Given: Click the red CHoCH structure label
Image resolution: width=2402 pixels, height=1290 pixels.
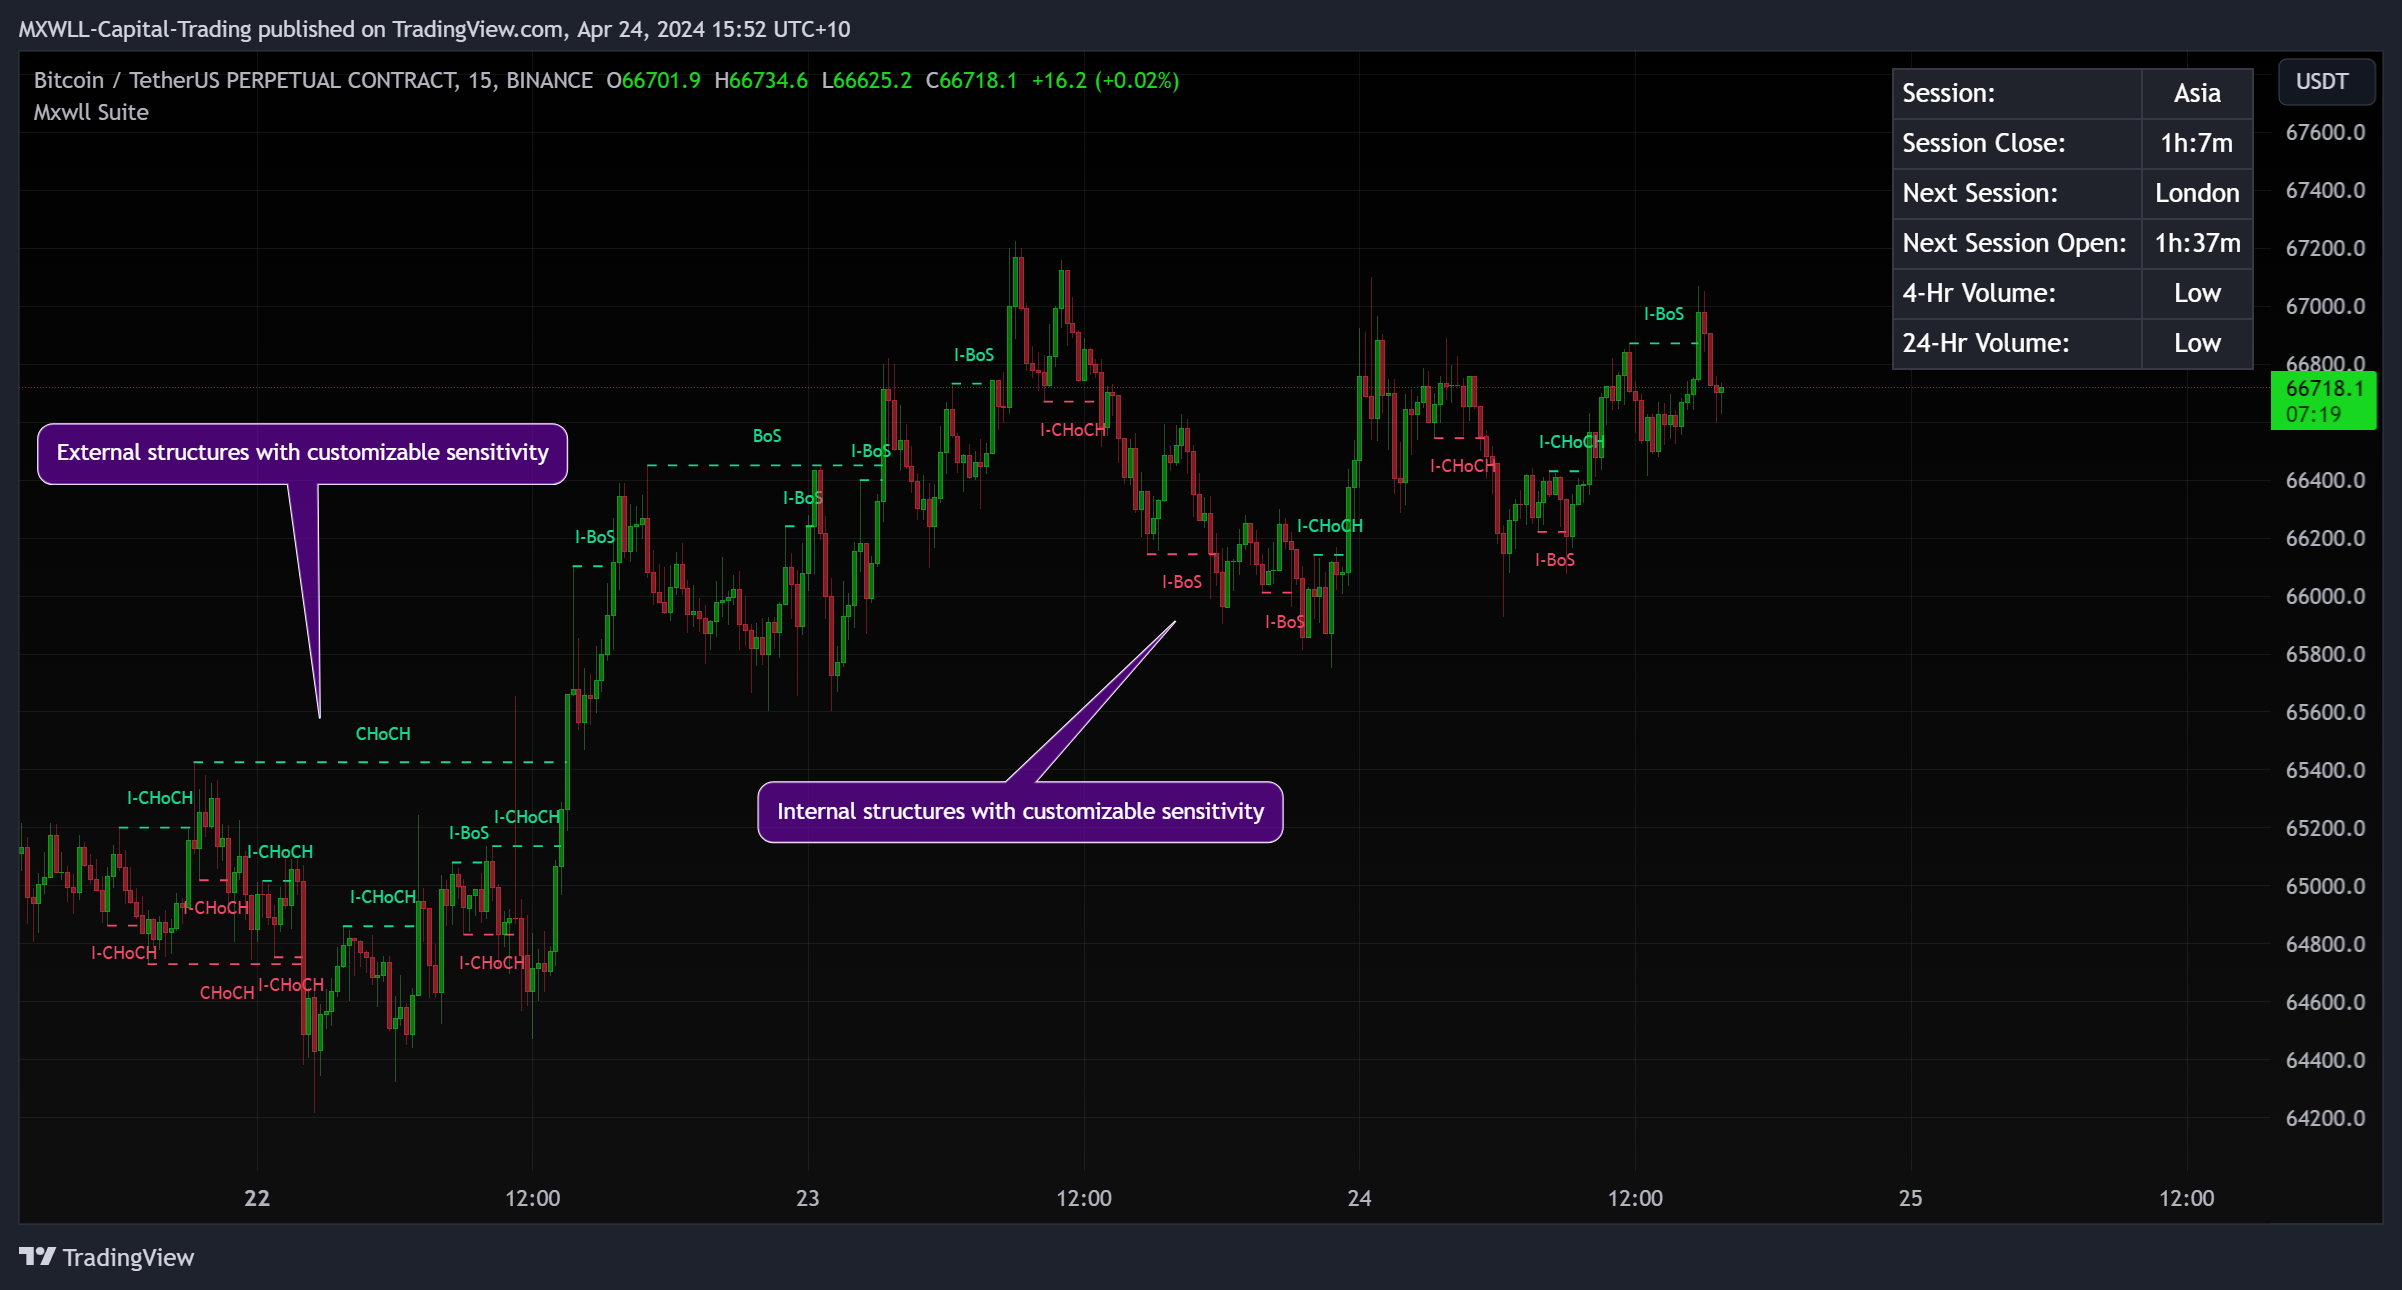Looking at the screenshot, I should tap(227, 993).
